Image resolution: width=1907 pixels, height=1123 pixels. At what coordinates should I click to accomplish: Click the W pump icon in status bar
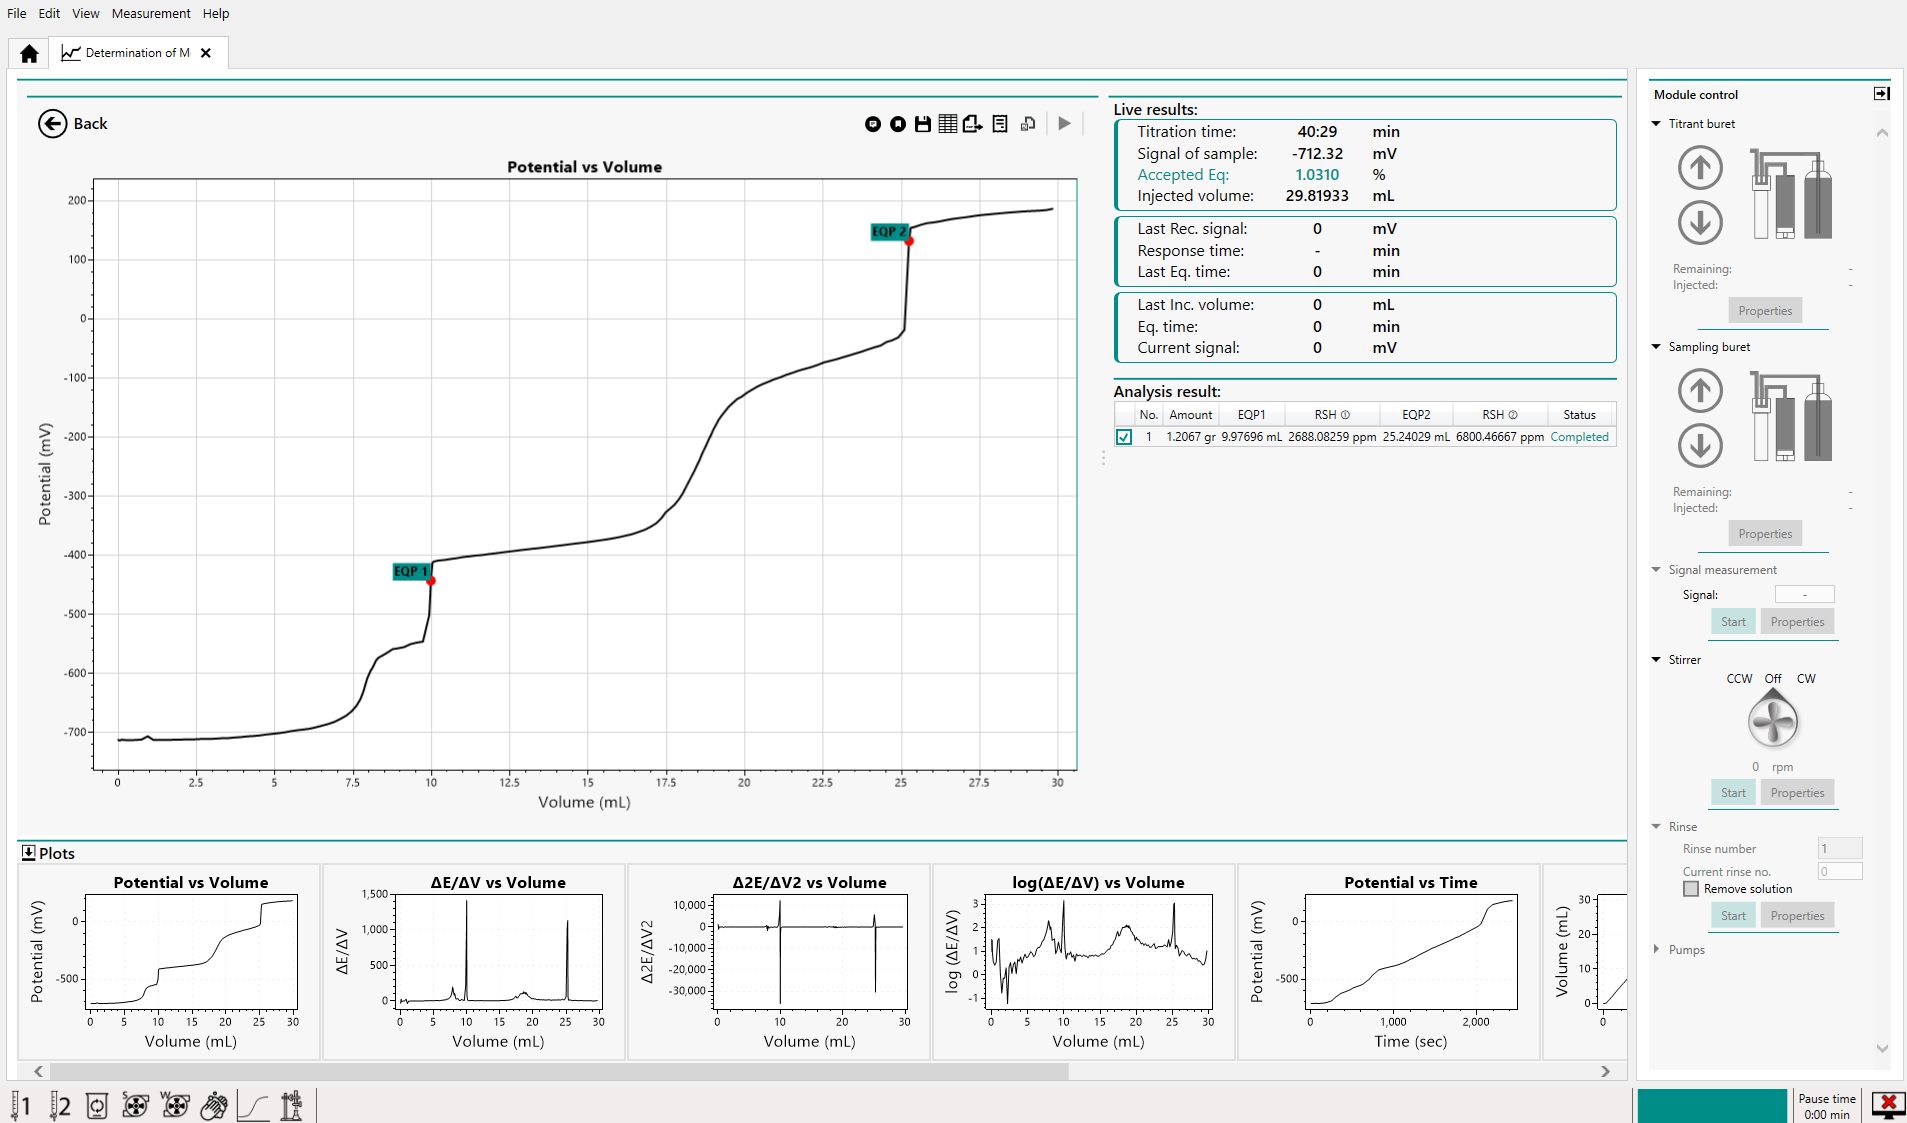pyautogui.click(x=175, y=1105)
